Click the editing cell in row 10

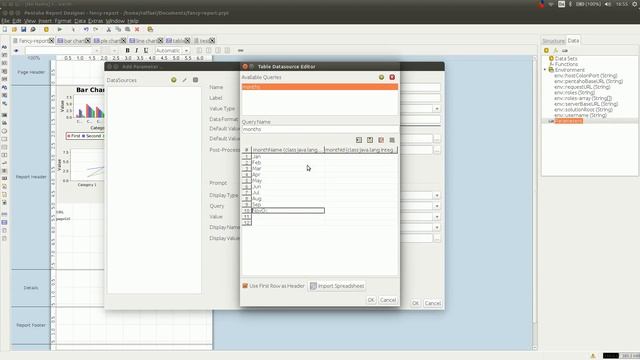click(x=288, y=211)
